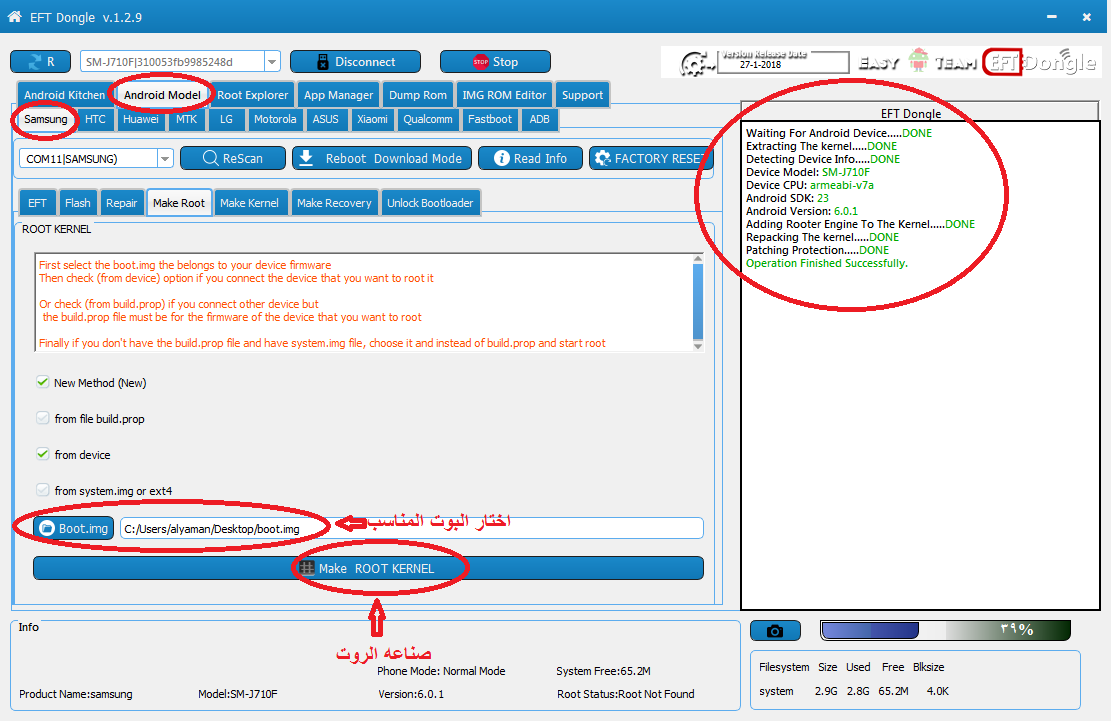Click the phone icon on Disconnect
Screen dimensions: 1111x721
(322, 62)
